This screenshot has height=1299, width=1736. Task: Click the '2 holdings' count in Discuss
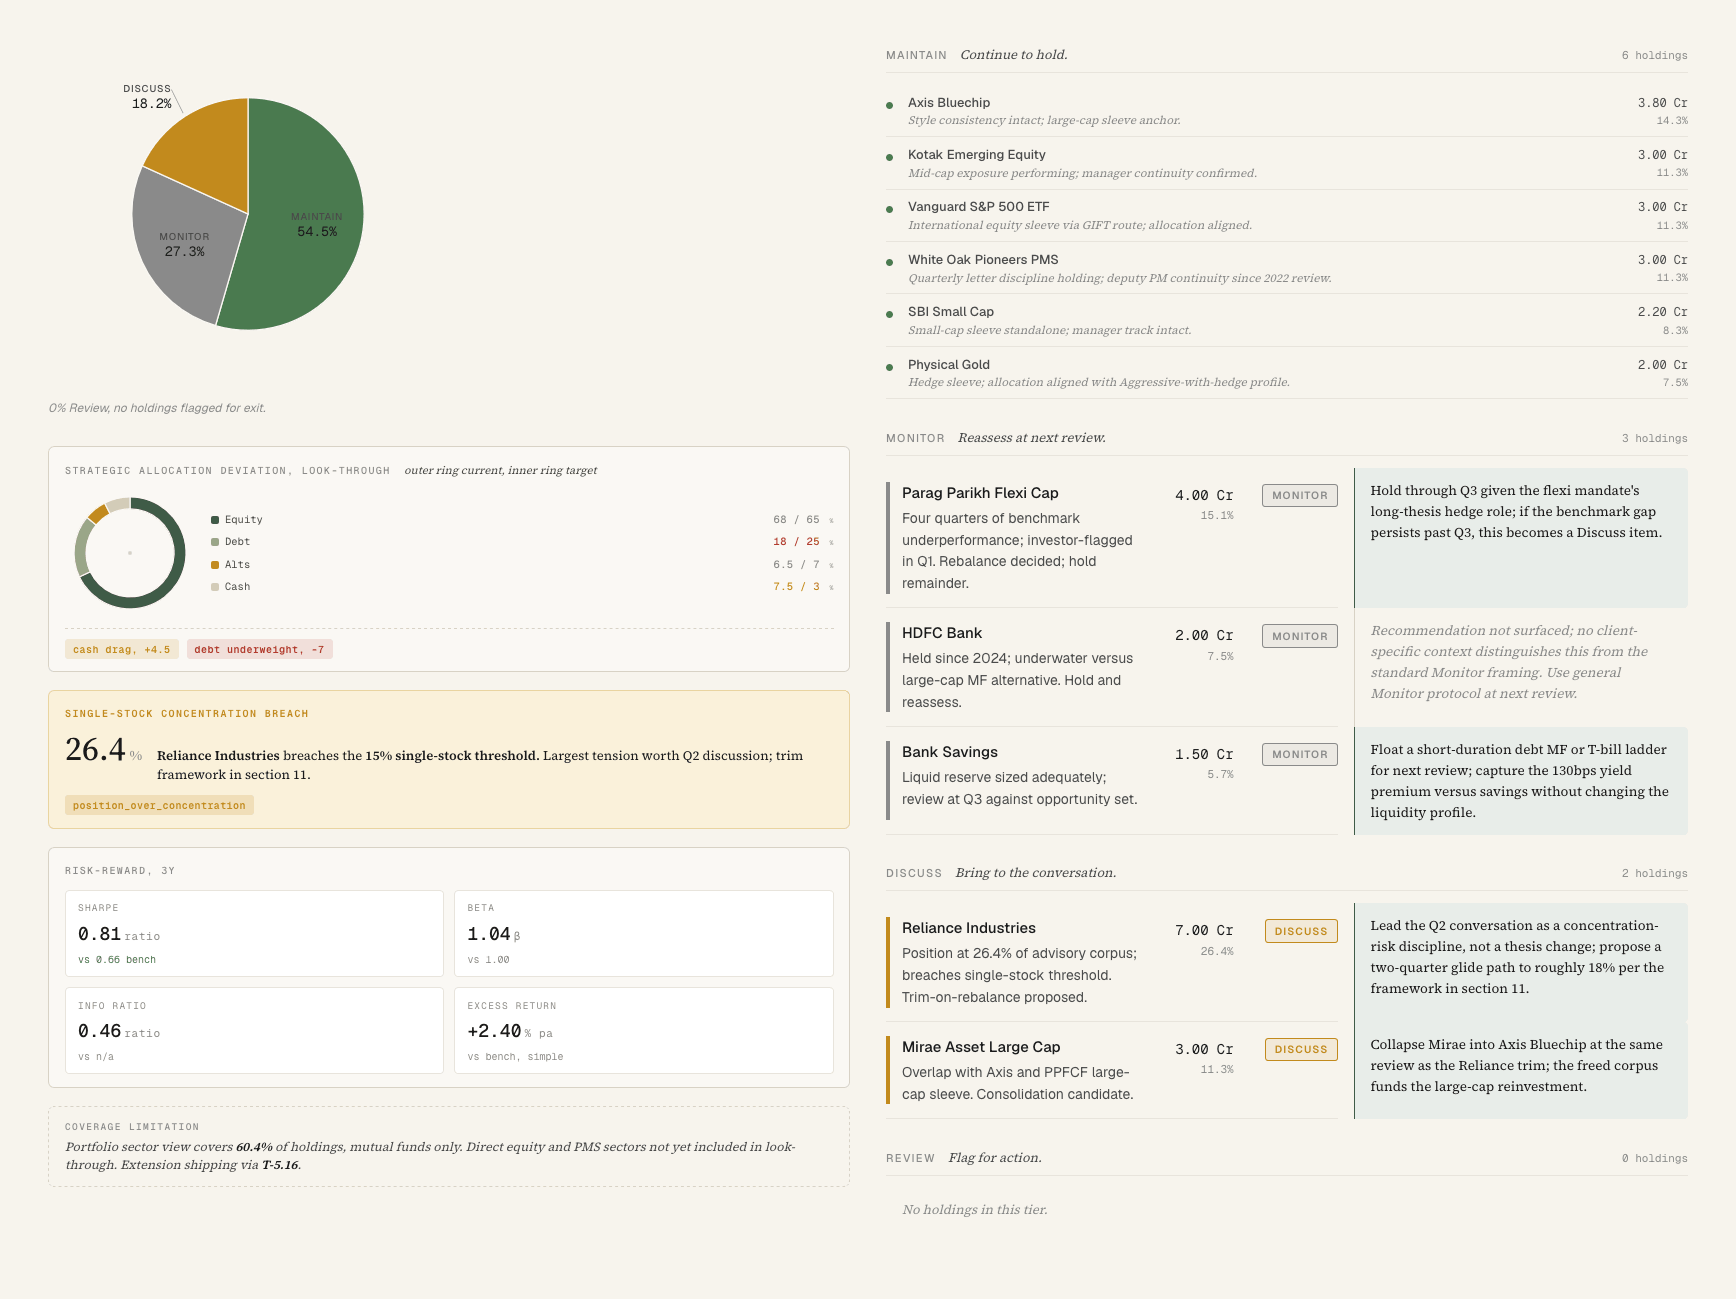[1654, 873]
